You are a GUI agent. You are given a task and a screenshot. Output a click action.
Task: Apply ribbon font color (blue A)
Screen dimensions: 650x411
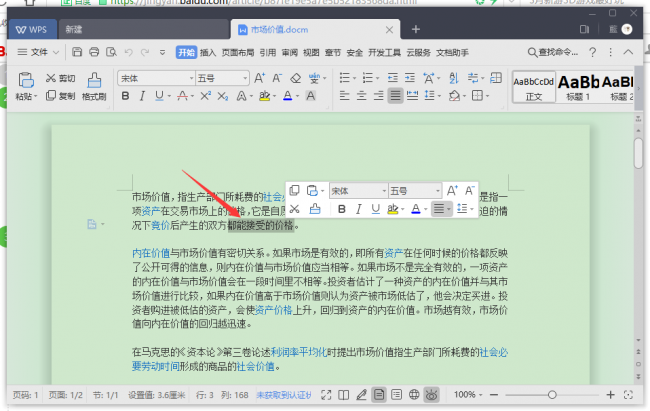click(288, 96)
